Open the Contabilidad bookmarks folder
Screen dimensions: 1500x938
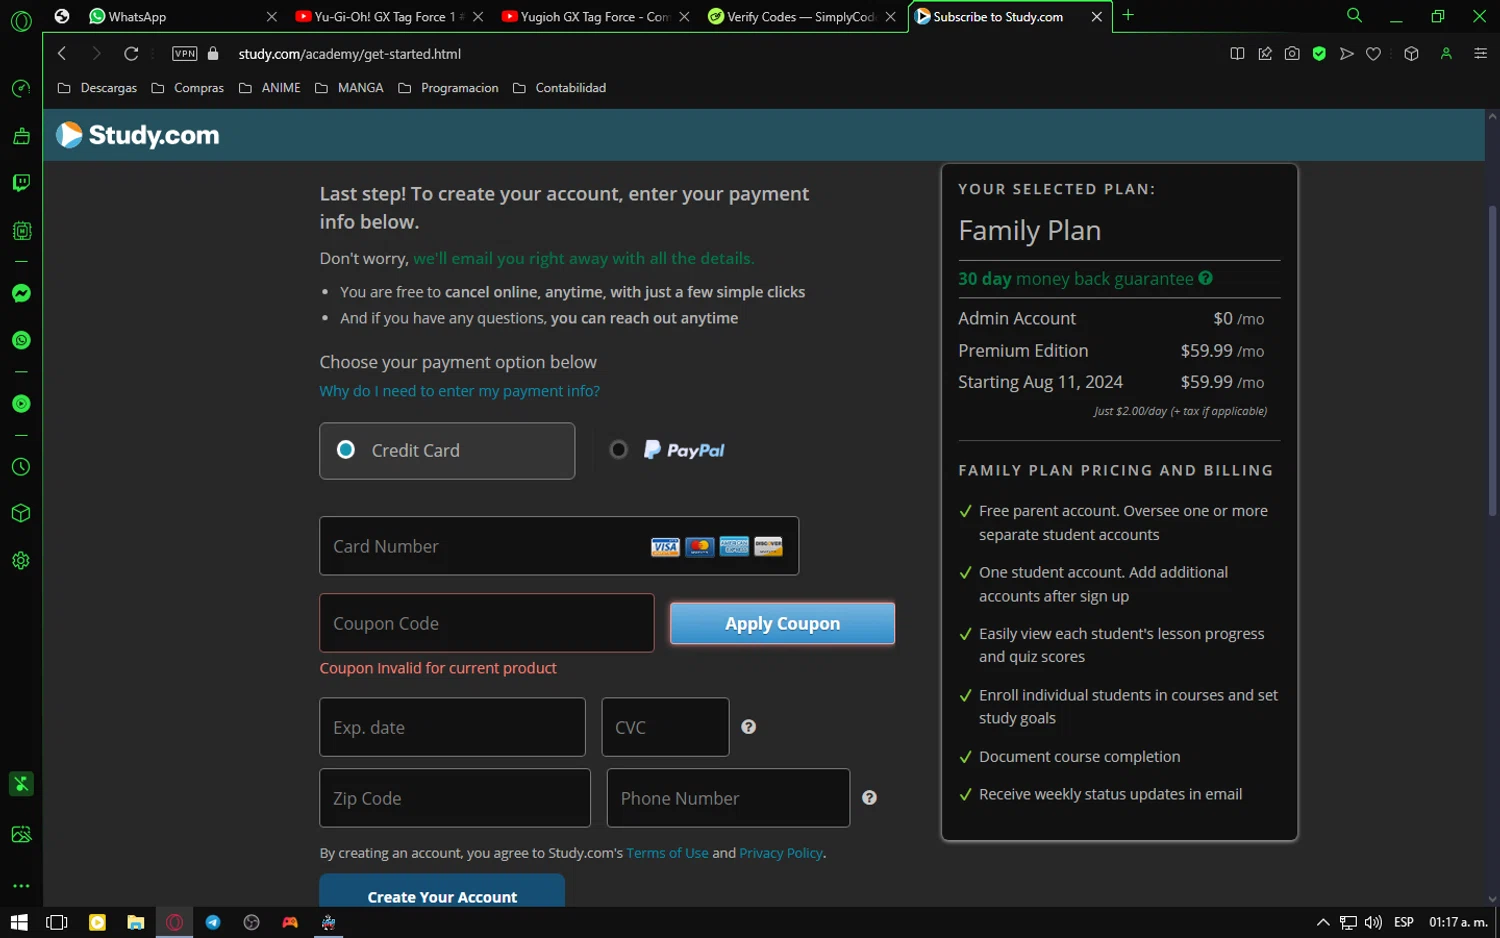(559, 88)
